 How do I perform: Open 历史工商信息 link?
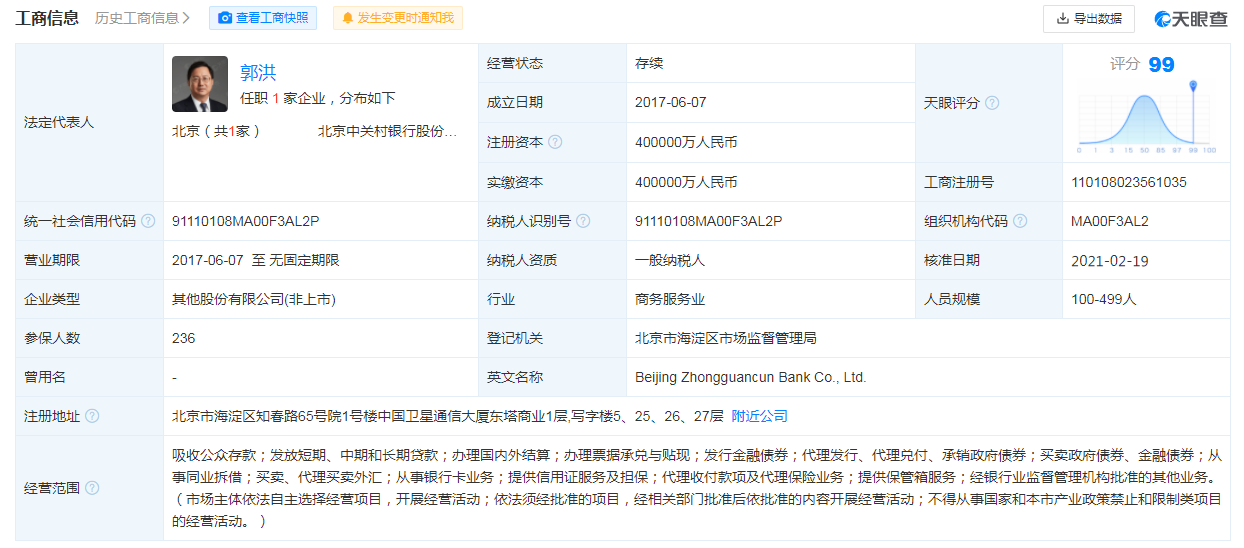tap(142, 18)
